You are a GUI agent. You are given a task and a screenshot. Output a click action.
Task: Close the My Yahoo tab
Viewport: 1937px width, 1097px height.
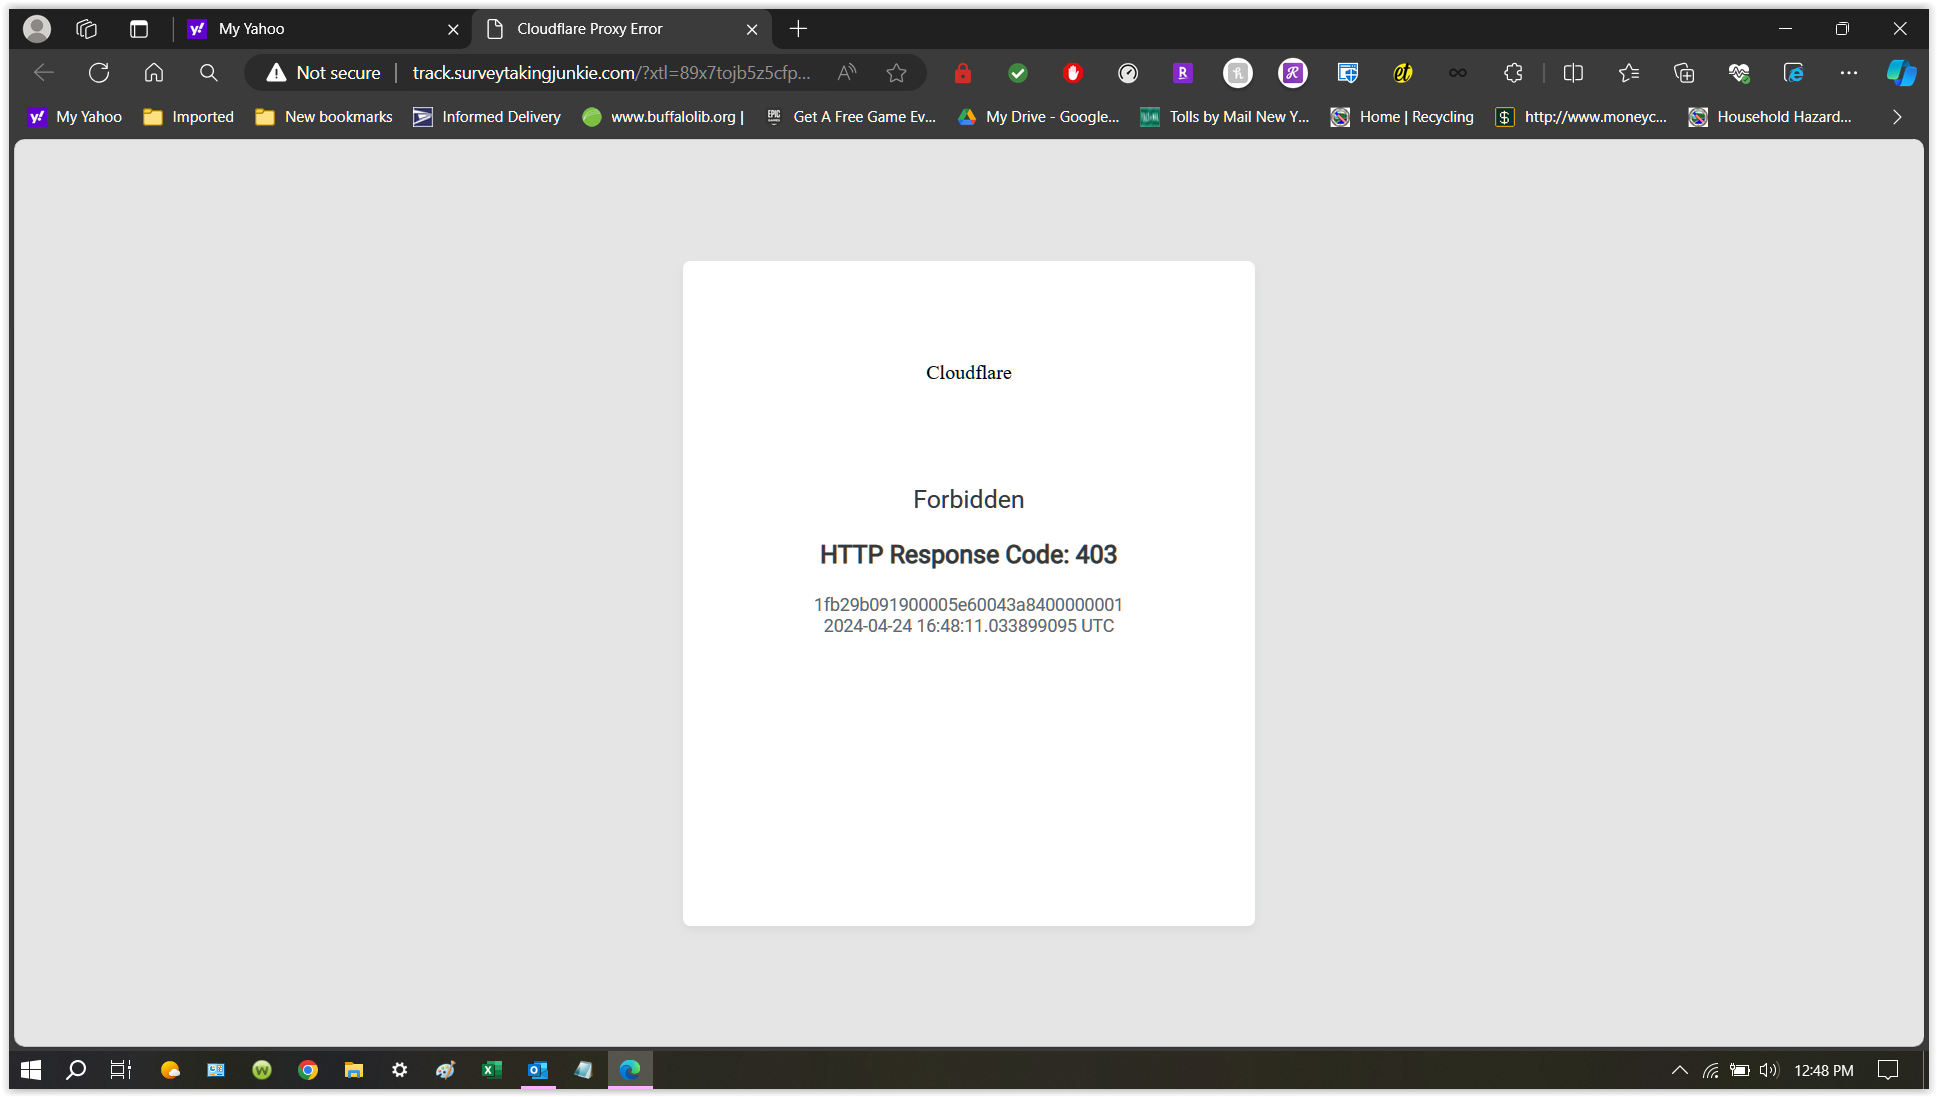(x=453, y=29)
